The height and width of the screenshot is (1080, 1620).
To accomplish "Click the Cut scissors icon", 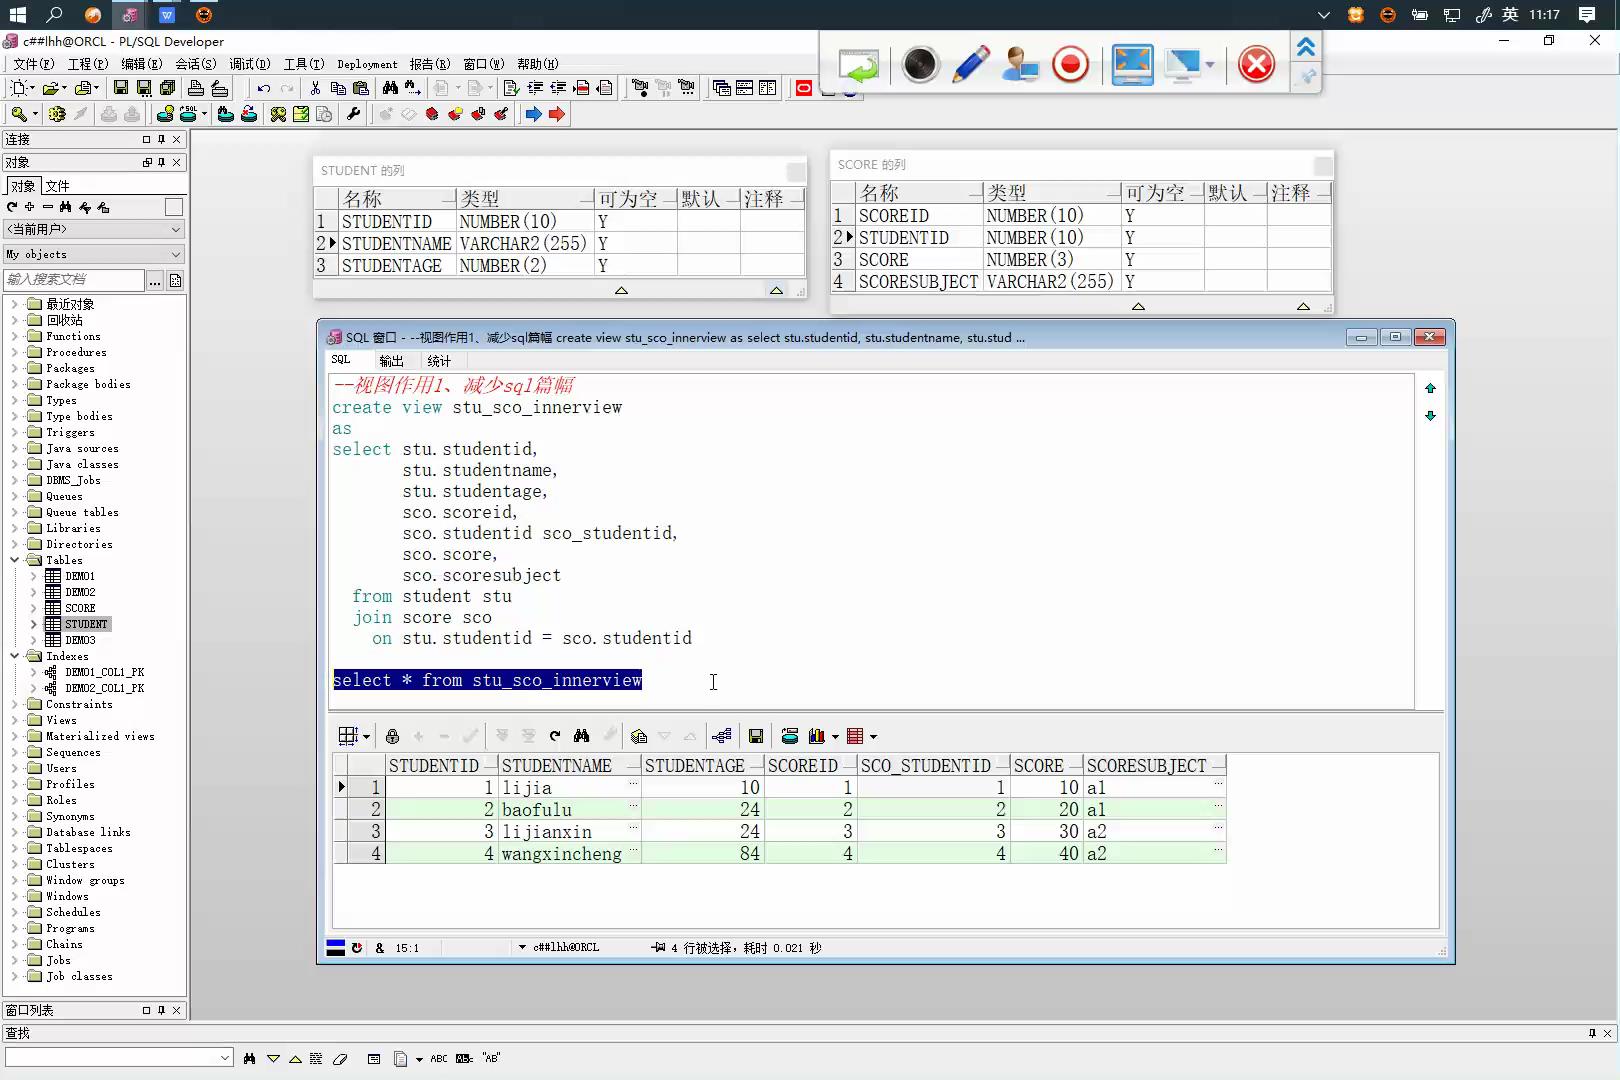I will click(315, 88).
